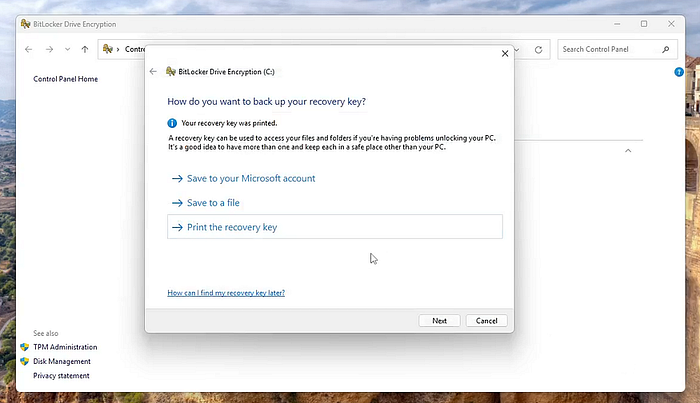Image resolution: width=700 pixels, height=403 pixels.
Task: Click Next button in wizard
Action: point(439,320)
